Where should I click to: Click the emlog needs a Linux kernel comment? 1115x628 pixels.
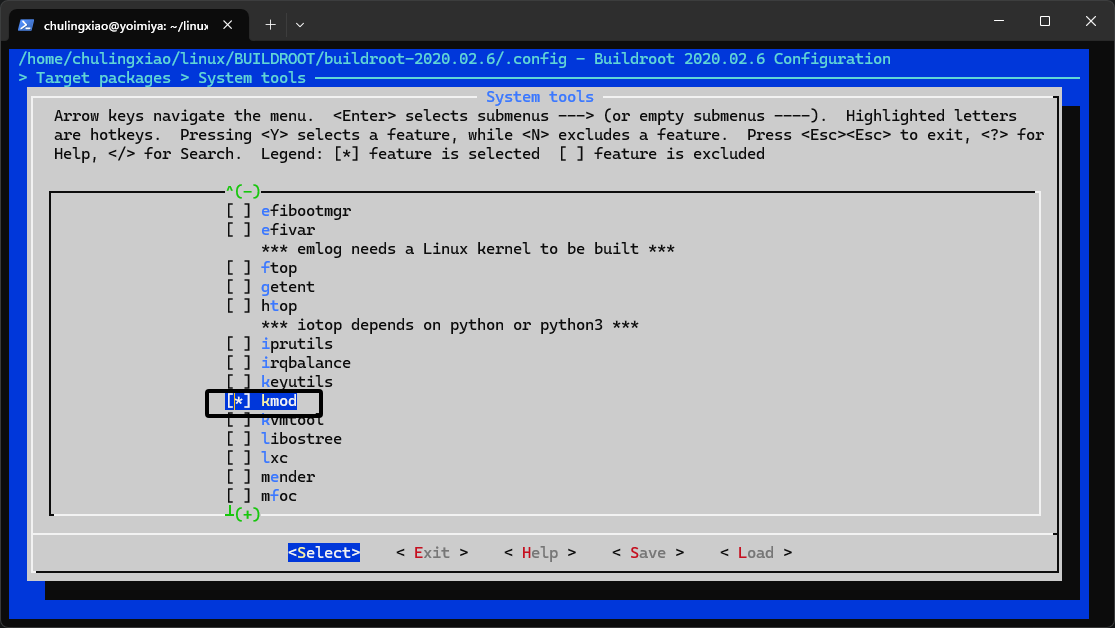pyautogui.click(x=468, y=249)
